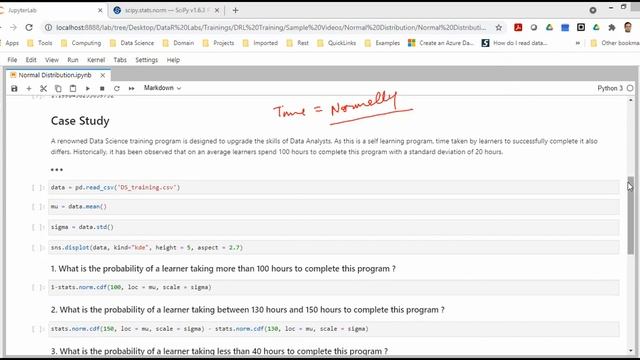
Task: Cut selected cell with scissors icon
Action: click(x=44, y=88)
